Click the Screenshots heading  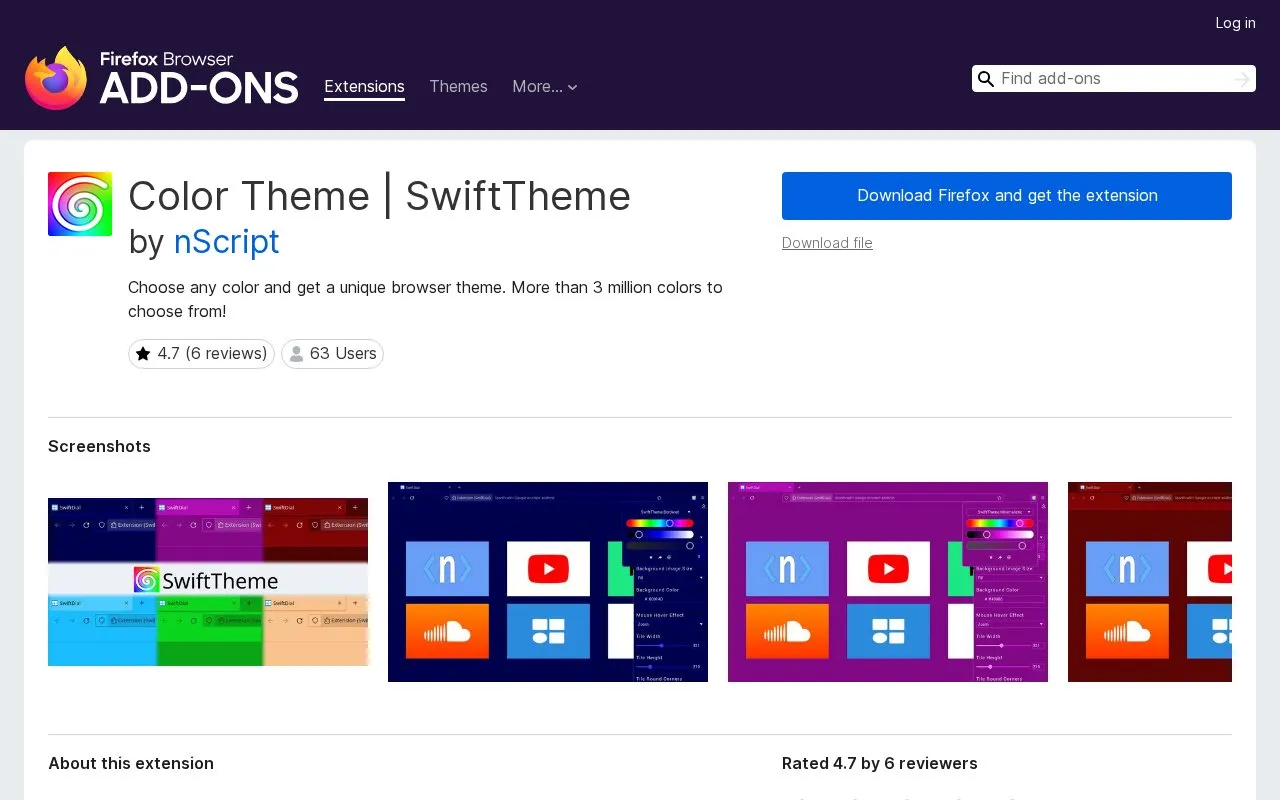click(99, 446)
